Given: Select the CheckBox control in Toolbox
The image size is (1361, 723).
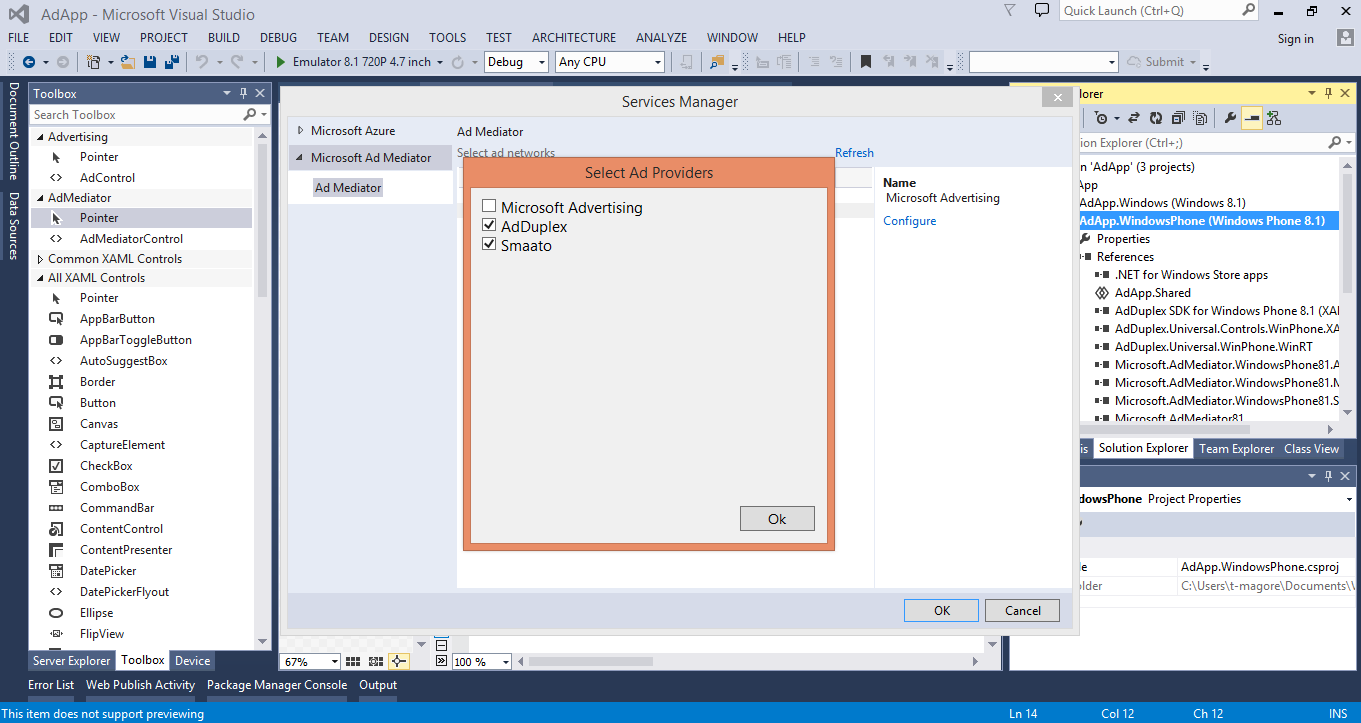Looking at the screenshot, I should (x=106, y=466).
